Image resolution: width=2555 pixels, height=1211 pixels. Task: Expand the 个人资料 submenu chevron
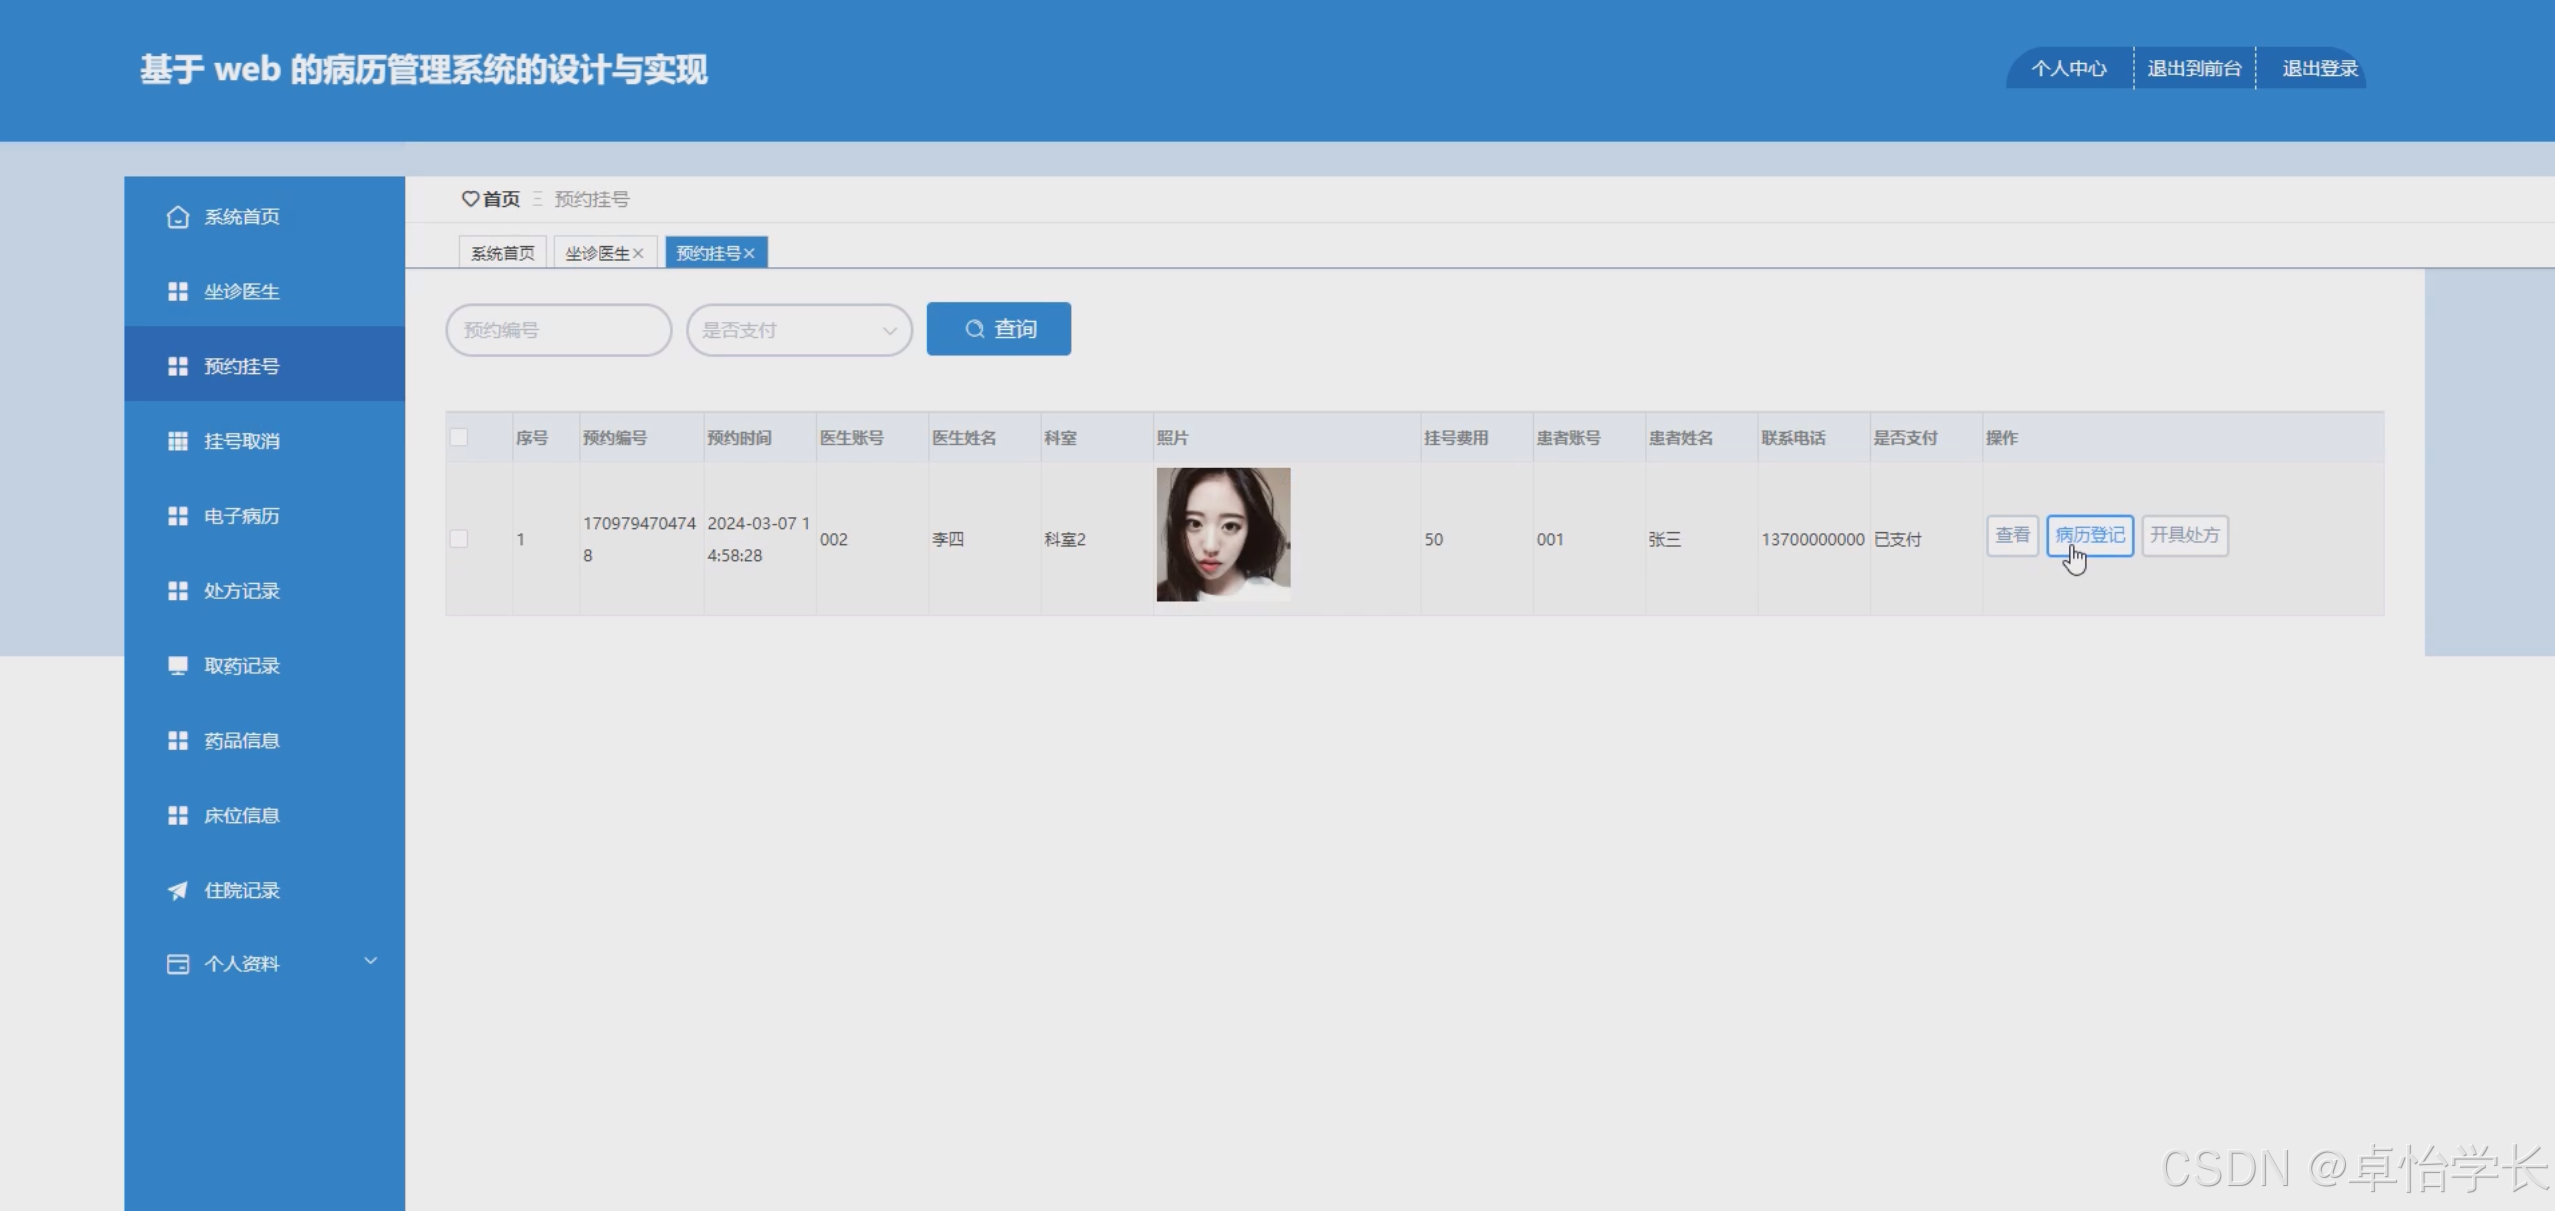370,961
